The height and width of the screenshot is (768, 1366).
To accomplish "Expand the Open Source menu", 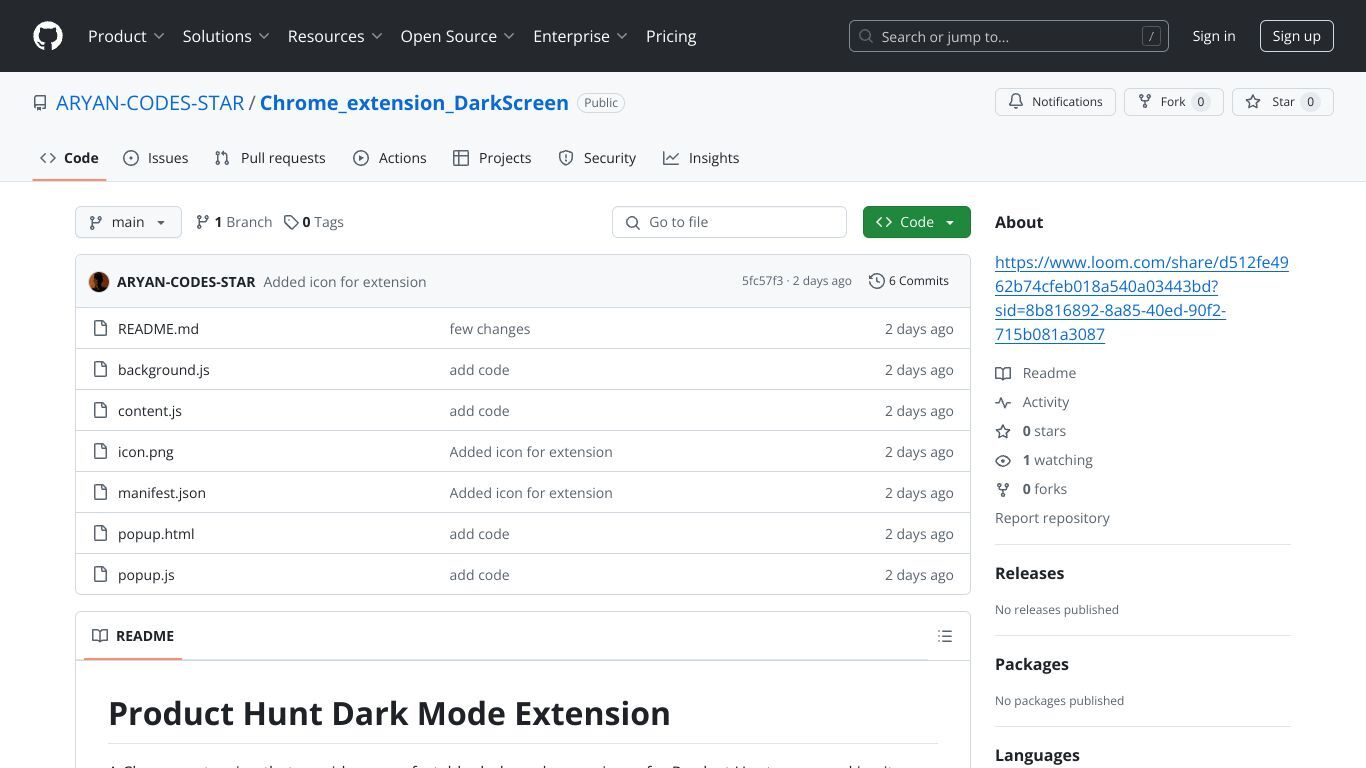I will (457, 36).
